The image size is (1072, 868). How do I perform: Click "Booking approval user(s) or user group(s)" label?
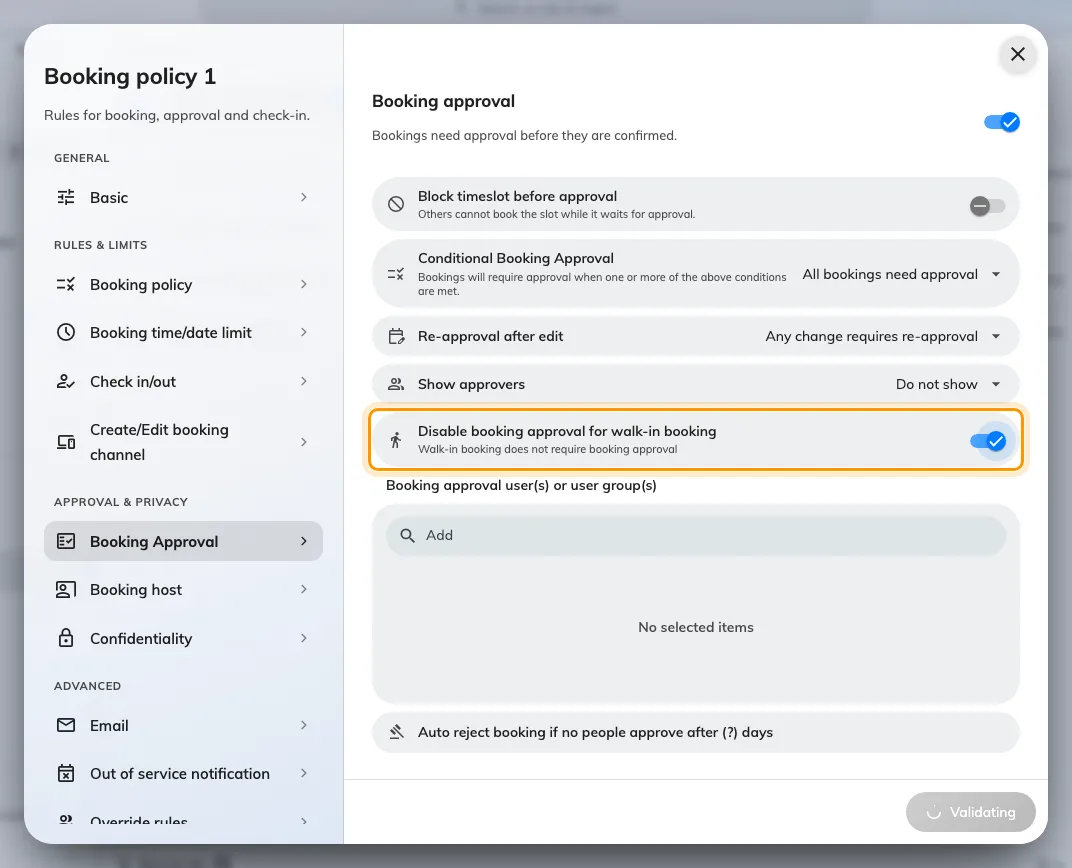[x=521, y=485]
